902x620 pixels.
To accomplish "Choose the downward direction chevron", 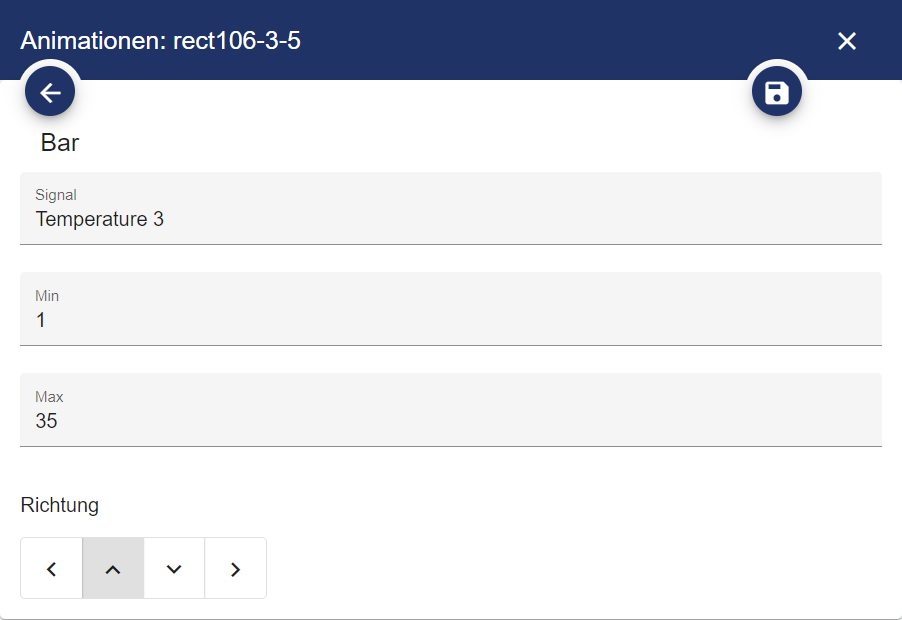I will [x=174, y=569].
